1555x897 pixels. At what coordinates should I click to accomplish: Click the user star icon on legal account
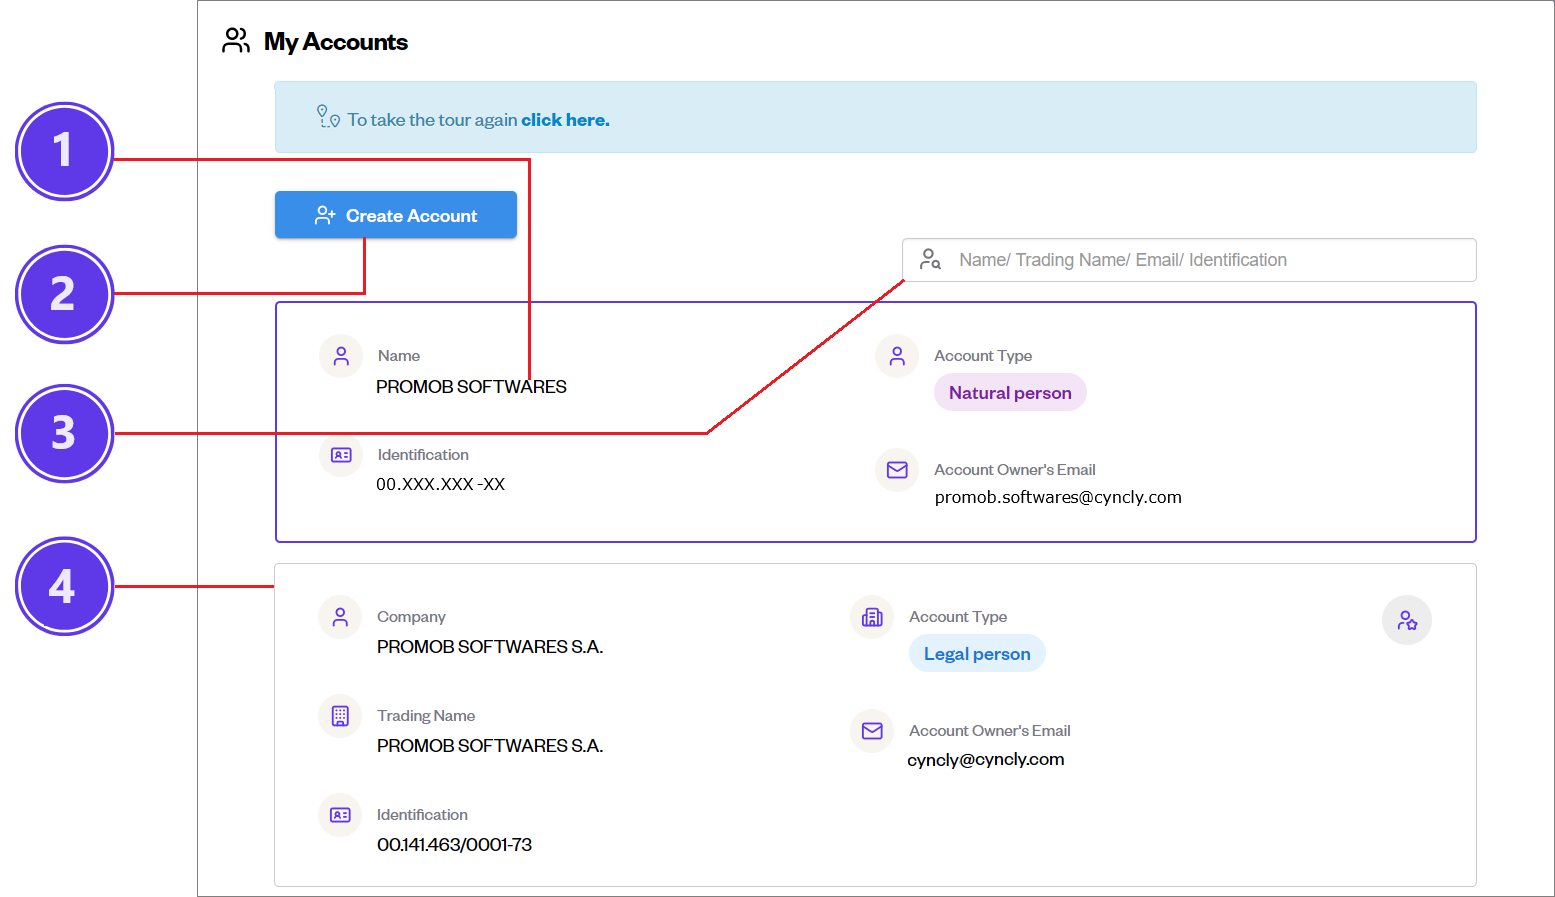(x=1406, y=620)
